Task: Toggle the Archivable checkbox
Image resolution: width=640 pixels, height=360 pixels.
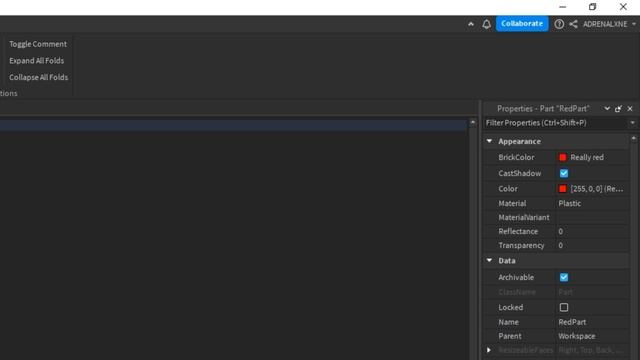Action: click(564, 278)
